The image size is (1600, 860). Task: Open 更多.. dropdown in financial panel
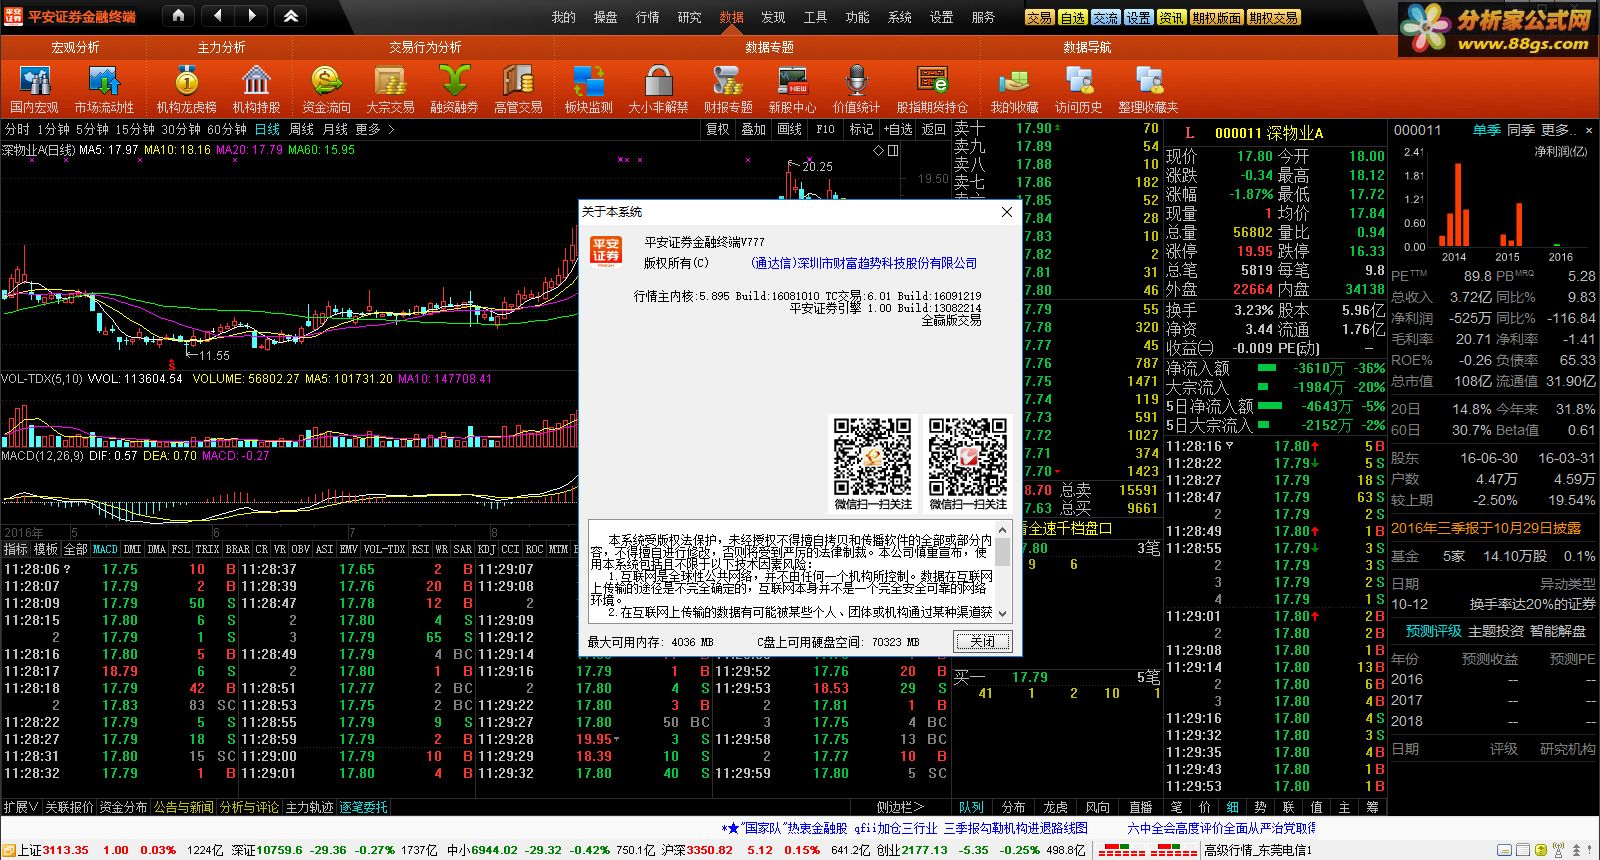coord(1558,130)
